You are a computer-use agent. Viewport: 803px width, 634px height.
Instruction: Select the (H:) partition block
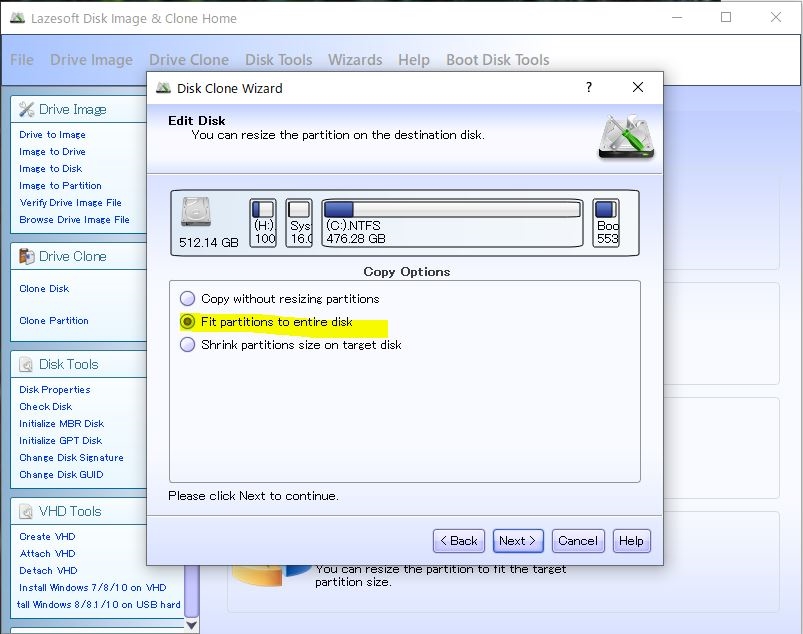[x=263, y=223]
